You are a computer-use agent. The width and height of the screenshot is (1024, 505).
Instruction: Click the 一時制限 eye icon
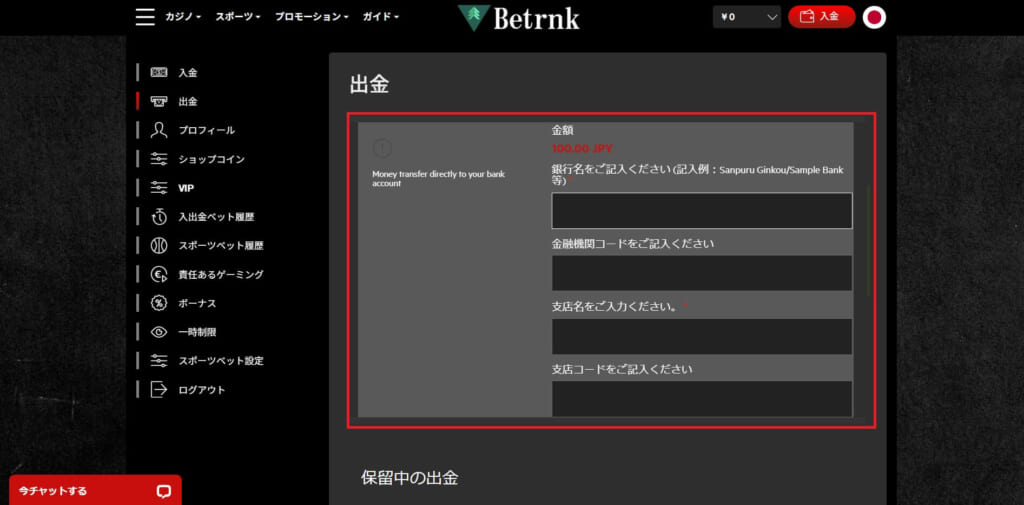[159, 332]
